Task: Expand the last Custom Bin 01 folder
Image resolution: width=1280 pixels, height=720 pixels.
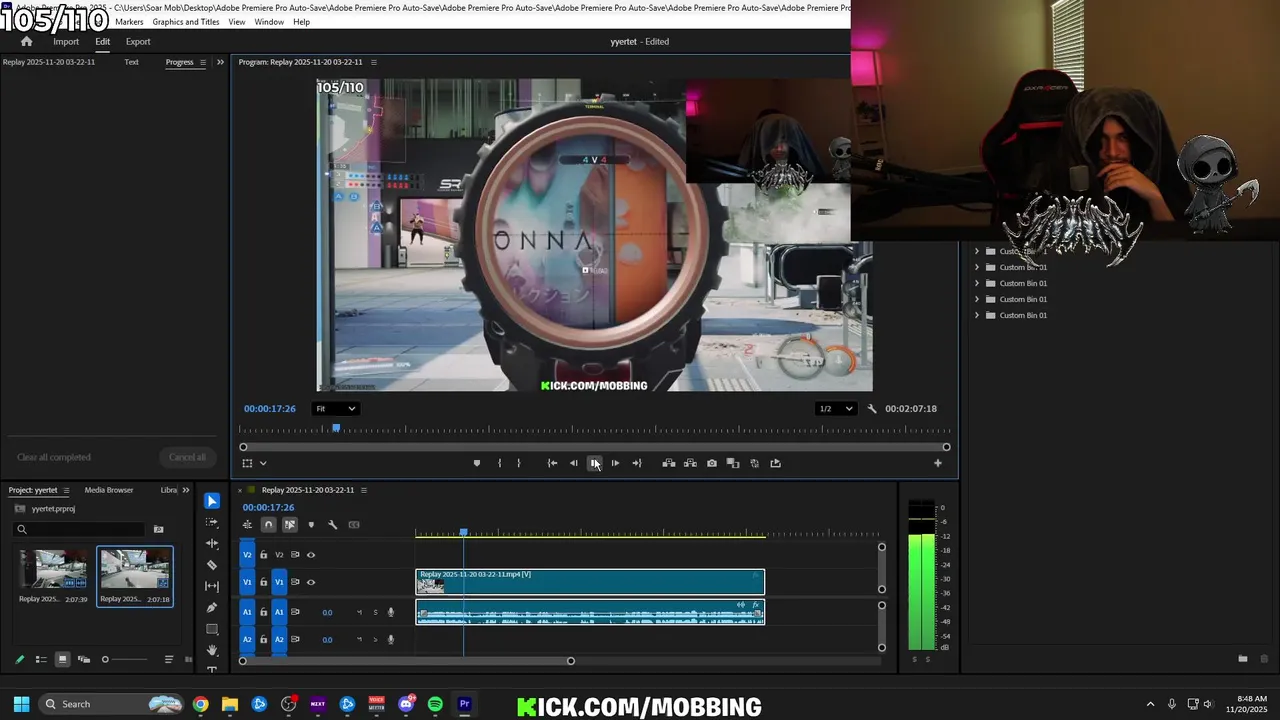Action: (x=977, y=315)
